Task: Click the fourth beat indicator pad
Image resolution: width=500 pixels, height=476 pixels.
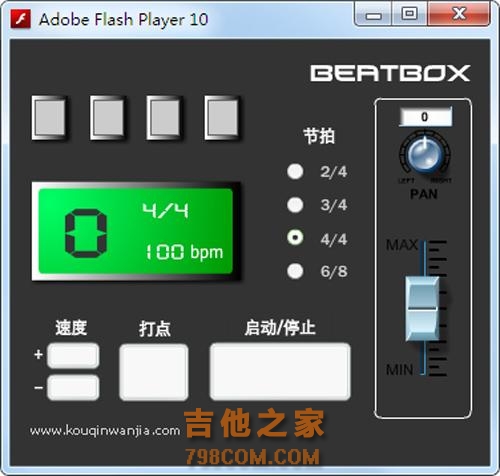Action: [x=222, y=118]
